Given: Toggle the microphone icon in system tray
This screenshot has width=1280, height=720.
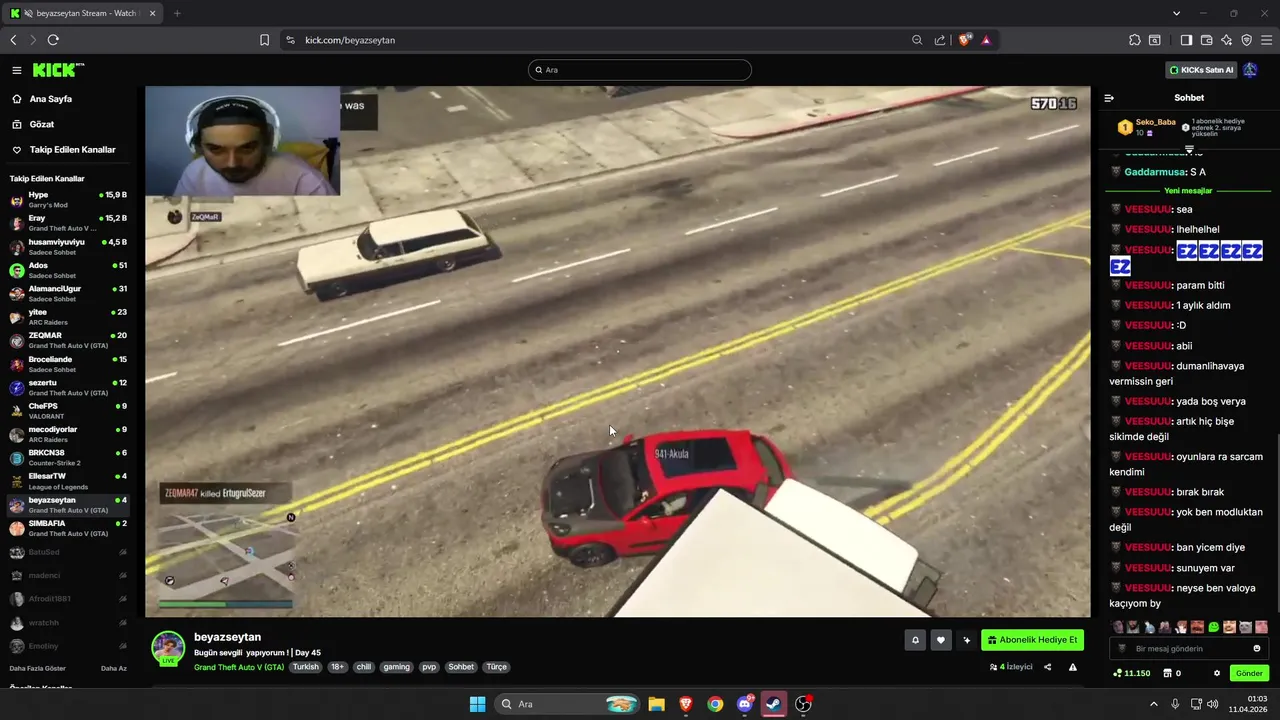Looking at the screenshot, I should tap(1175, 704).
